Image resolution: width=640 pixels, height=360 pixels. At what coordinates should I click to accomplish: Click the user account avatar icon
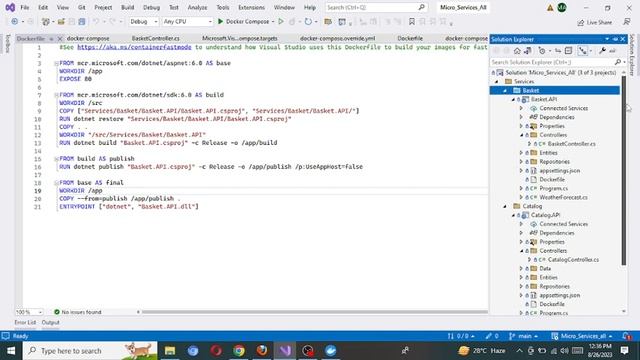[562, 7]
